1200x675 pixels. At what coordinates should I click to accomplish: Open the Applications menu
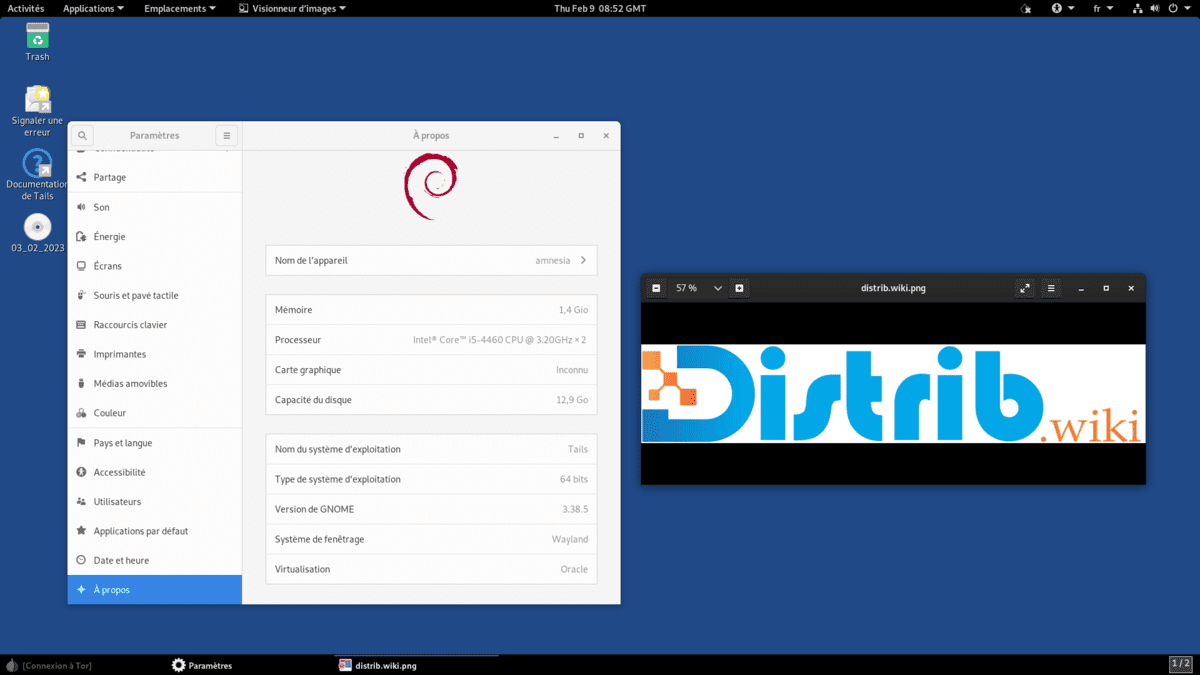tap(94, 8)
